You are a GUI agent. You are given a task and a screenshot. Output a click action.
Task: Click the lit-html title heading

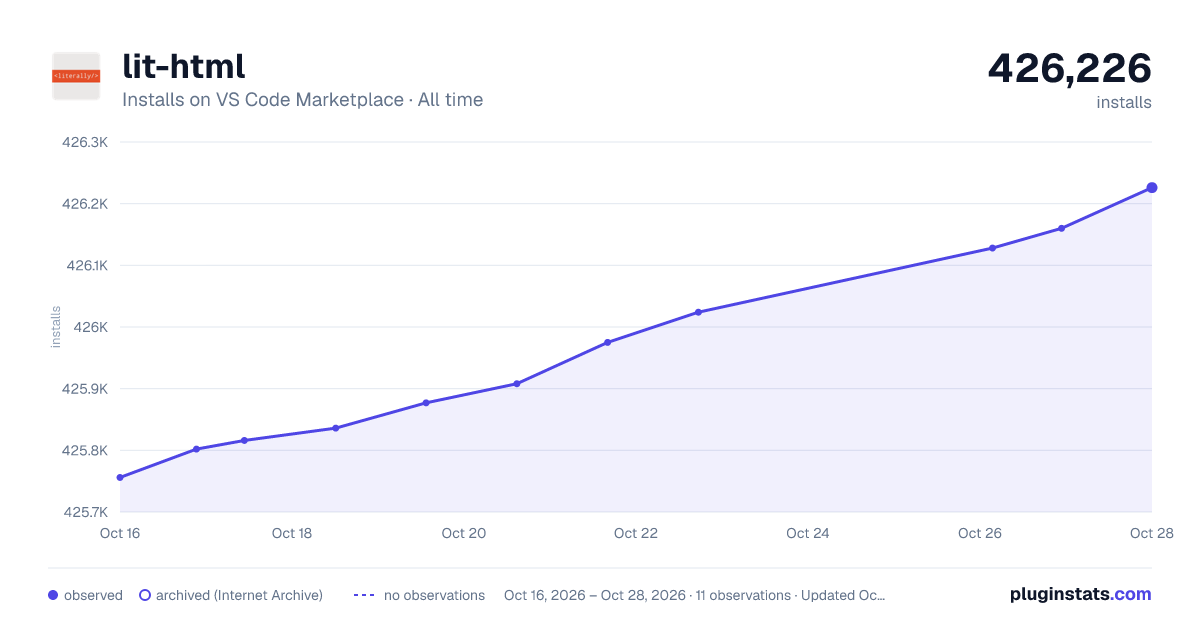[183, 66]
